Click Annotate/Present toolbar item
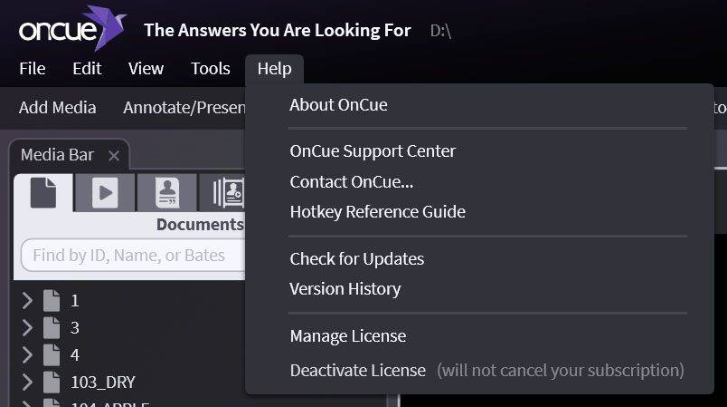Viewport: 727px width, 407px height. (x=184, y=108)
